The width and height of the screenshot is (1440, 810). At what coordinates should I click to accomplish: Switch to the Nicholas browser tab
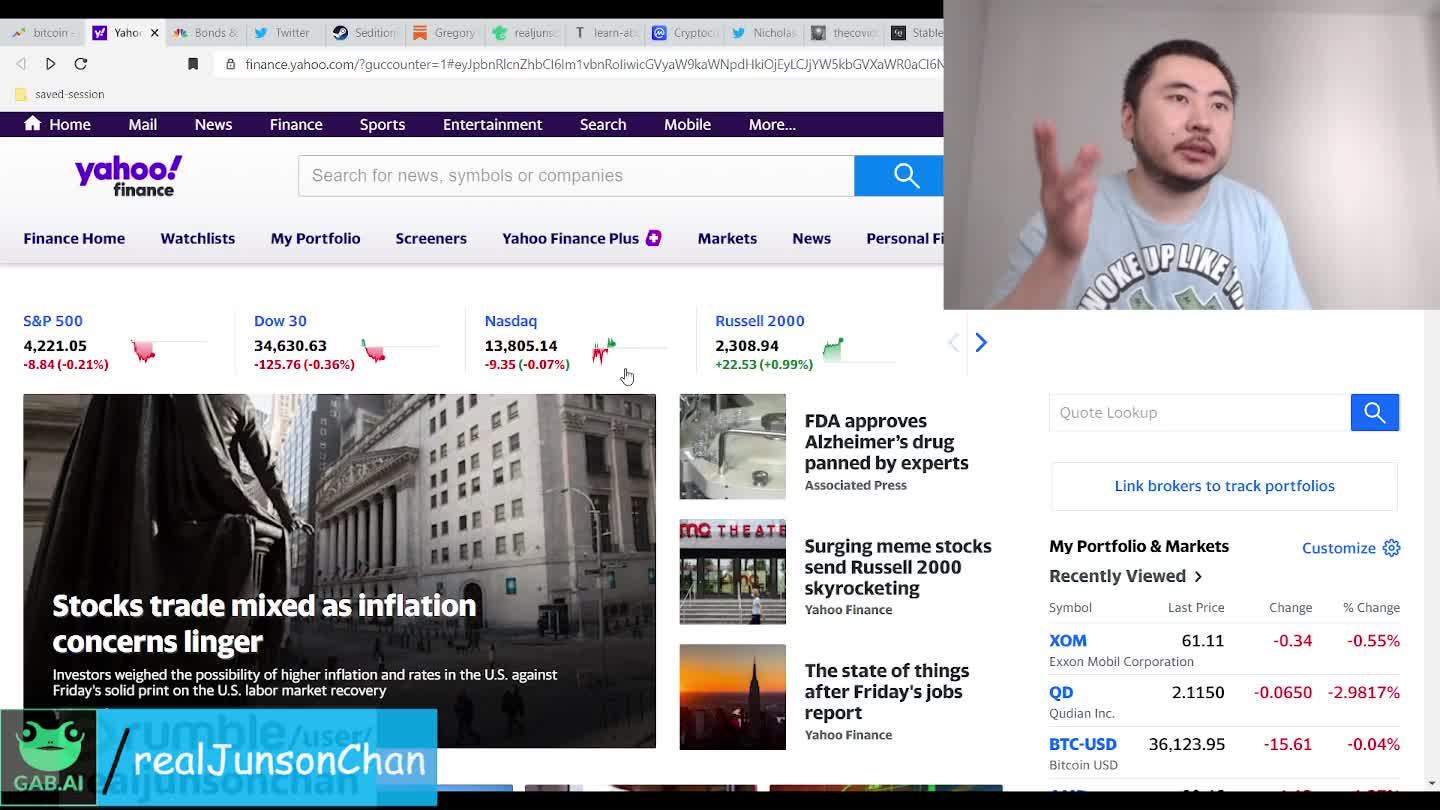(766, 33)
